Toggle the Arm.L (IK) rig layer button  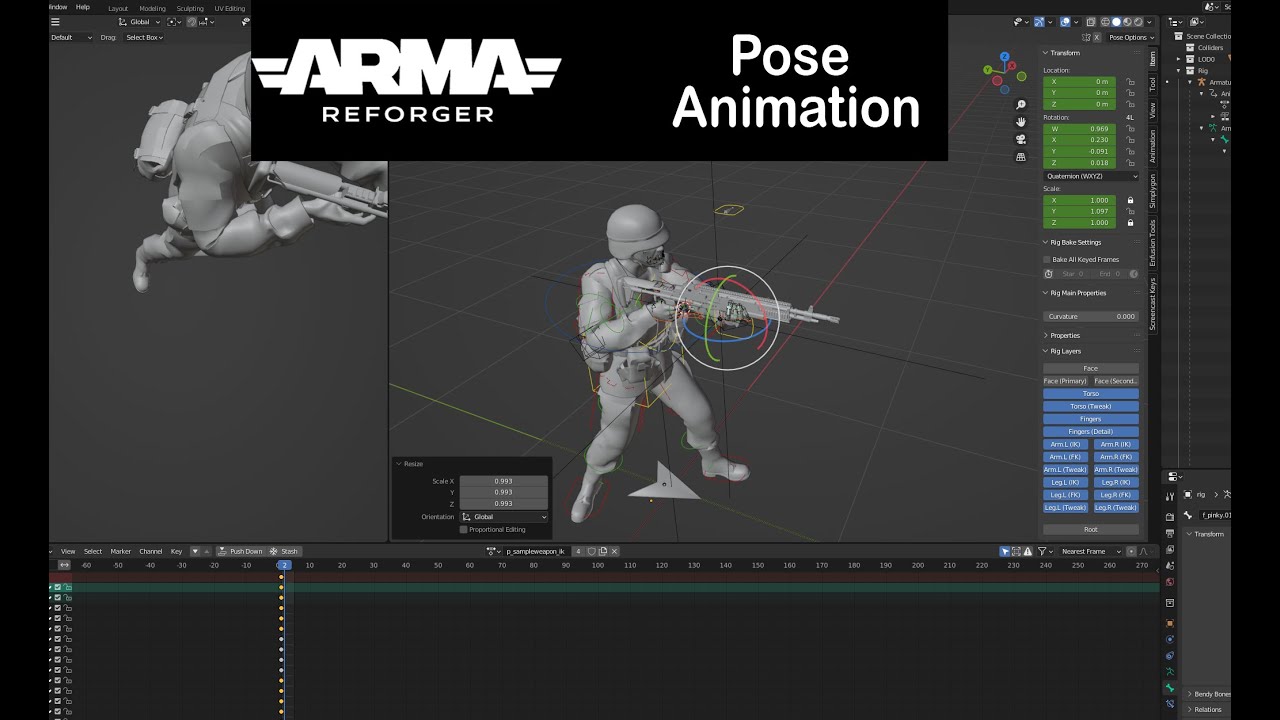tap(1065, 444)
